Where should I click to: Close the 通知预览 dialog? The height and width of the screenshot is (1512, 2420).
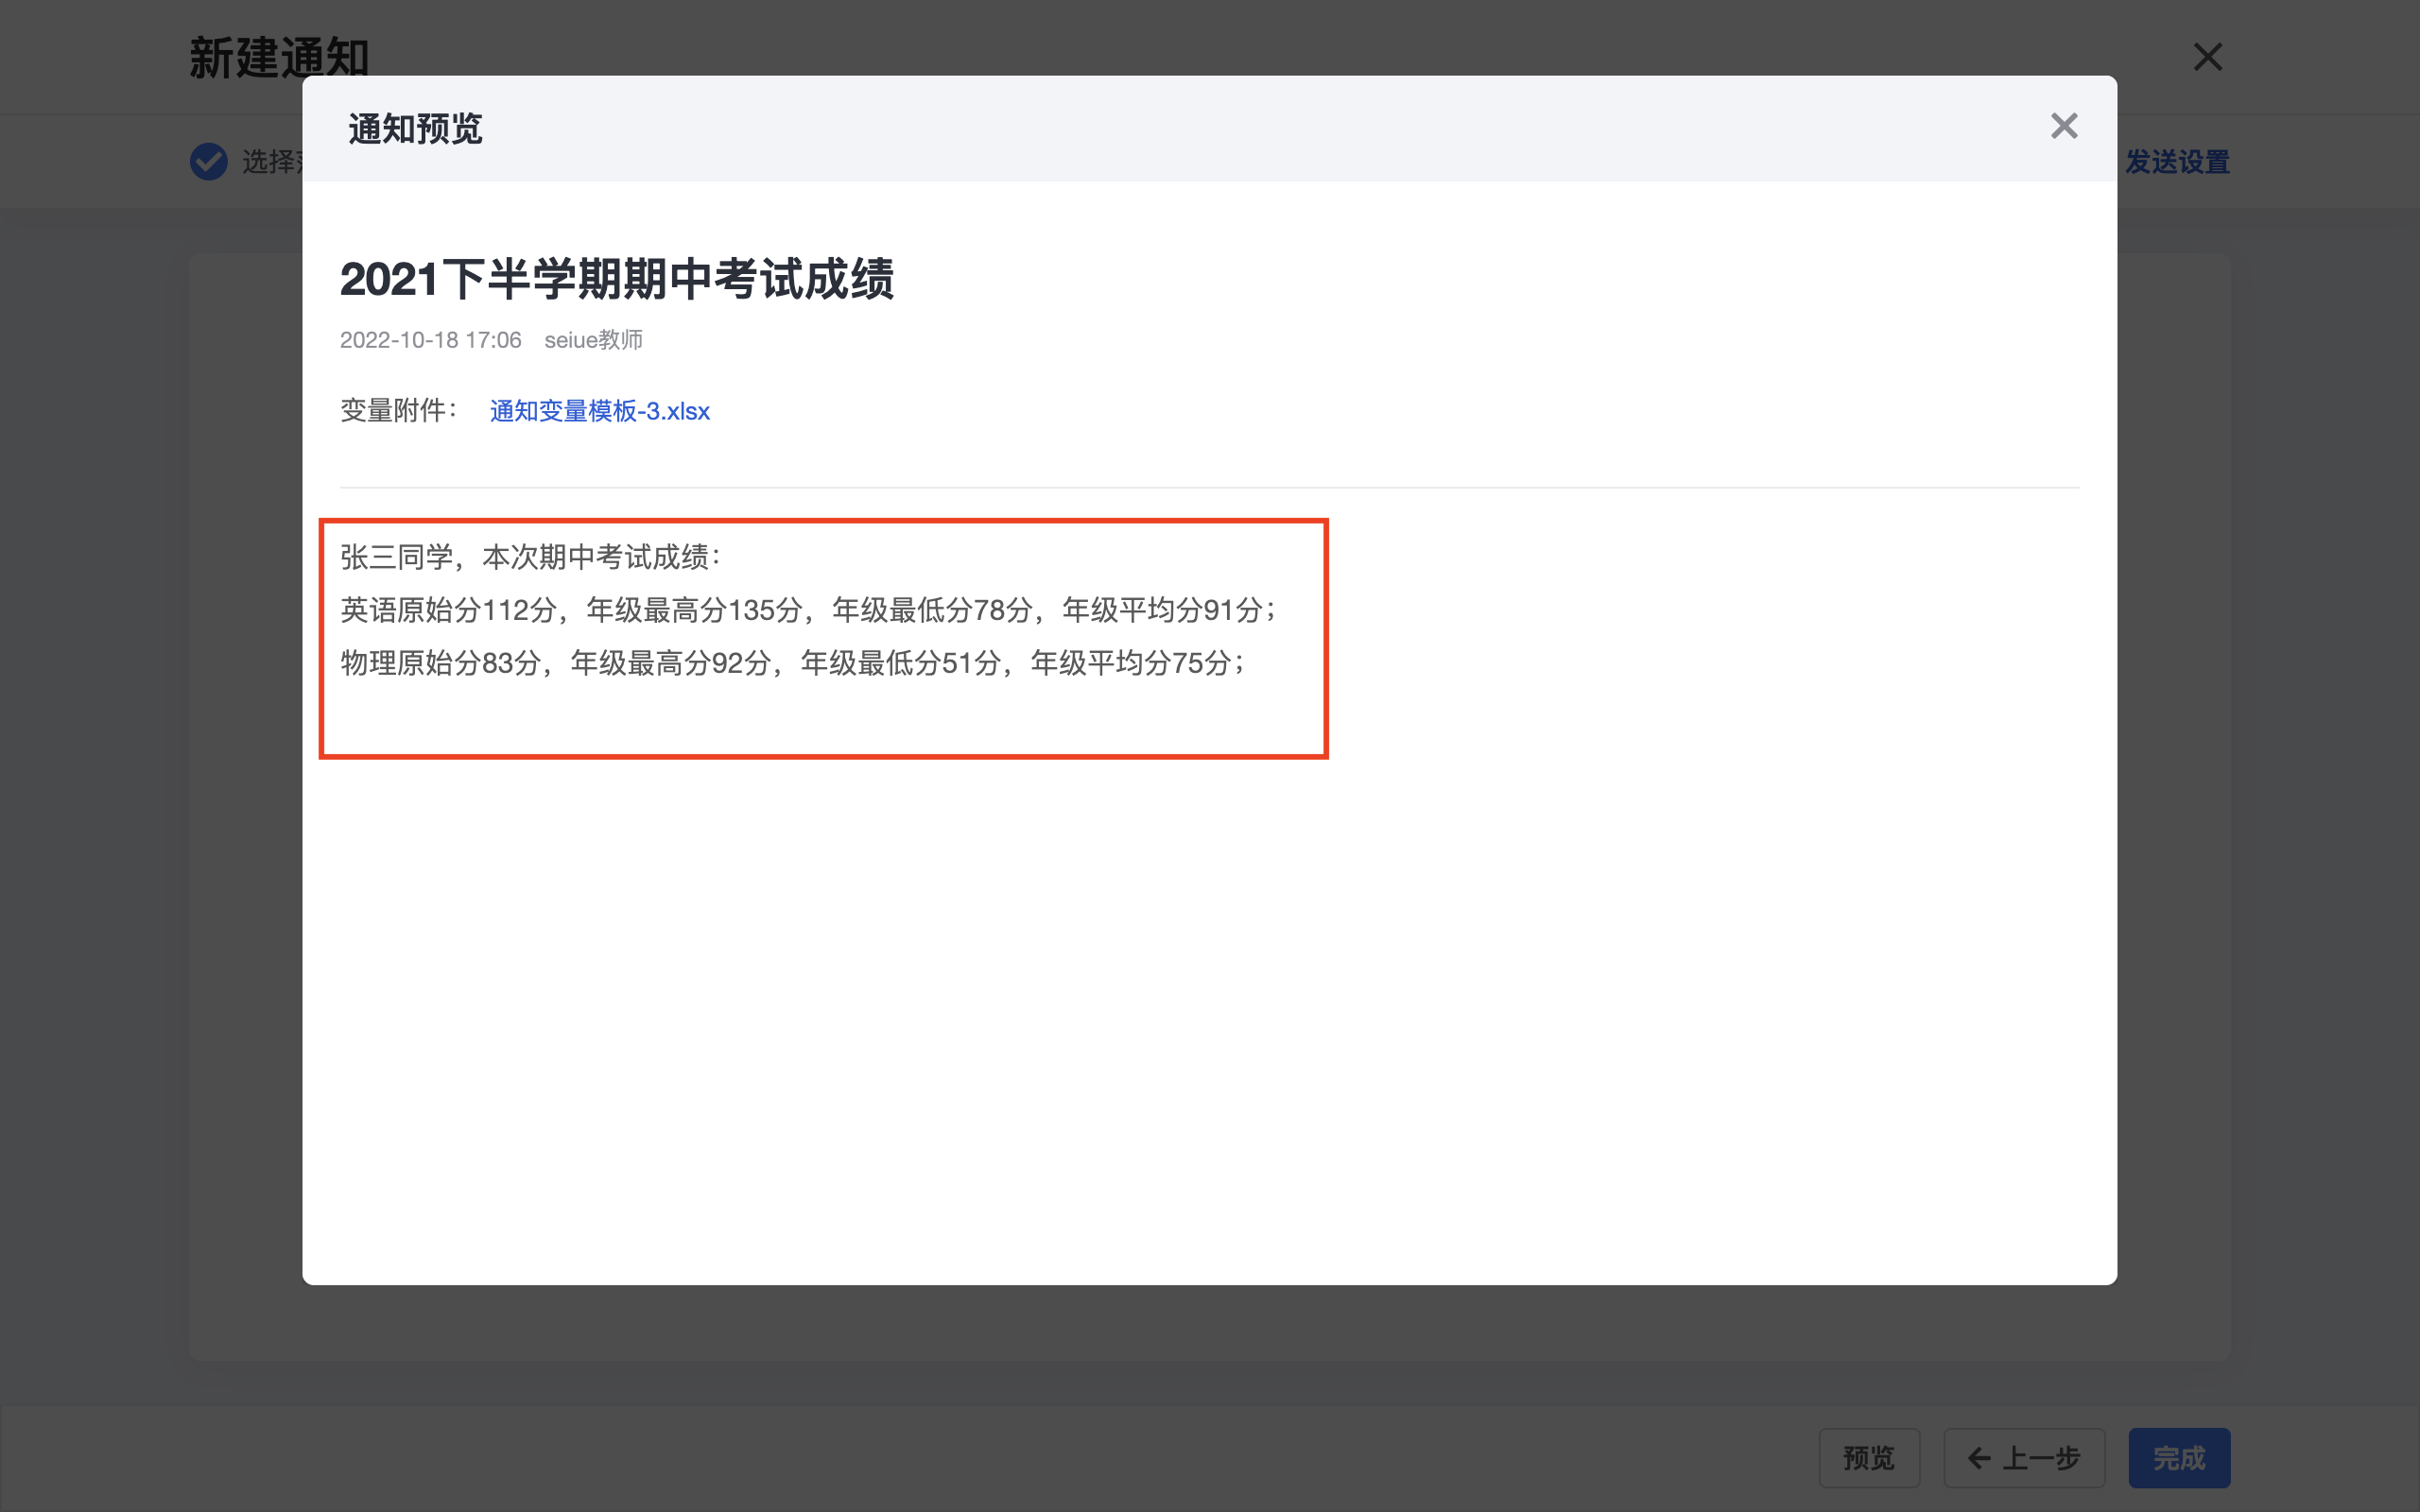(x=2064, y=126)
